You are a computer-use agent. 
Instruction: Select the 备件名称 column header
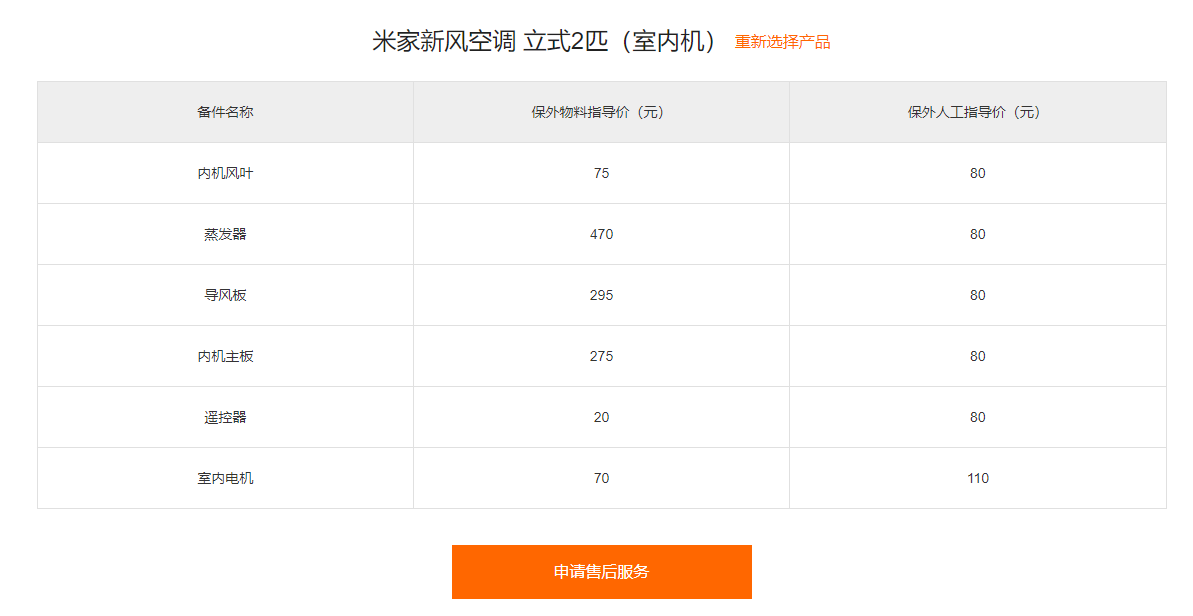pyautogui.click(x=223, y=112)
